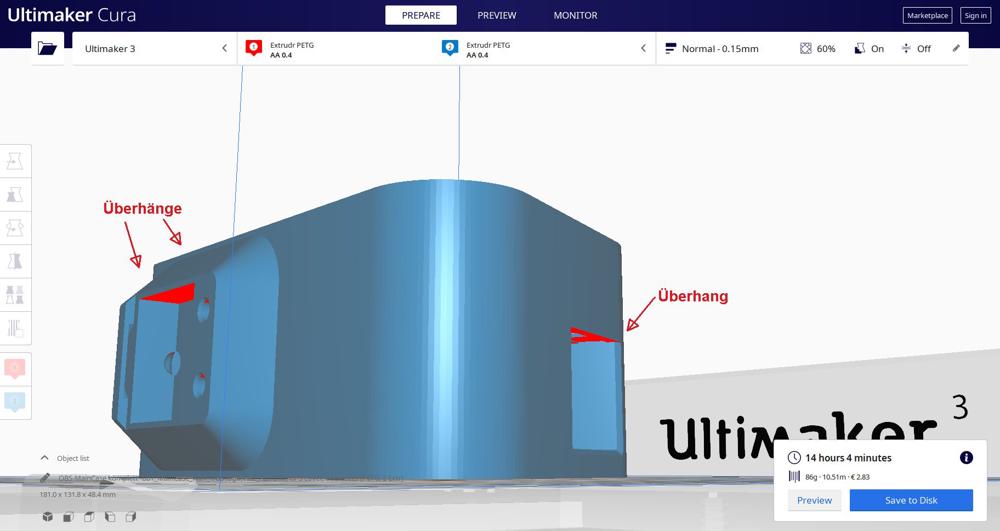Viewport: 1000px width, 531px height.
Task: Click the infill 60% icon
Action: pos(805,48)
